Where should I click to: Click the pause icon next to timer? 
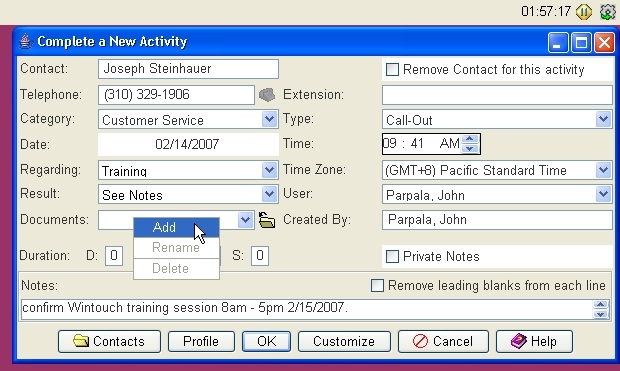[x=584, y=11]
